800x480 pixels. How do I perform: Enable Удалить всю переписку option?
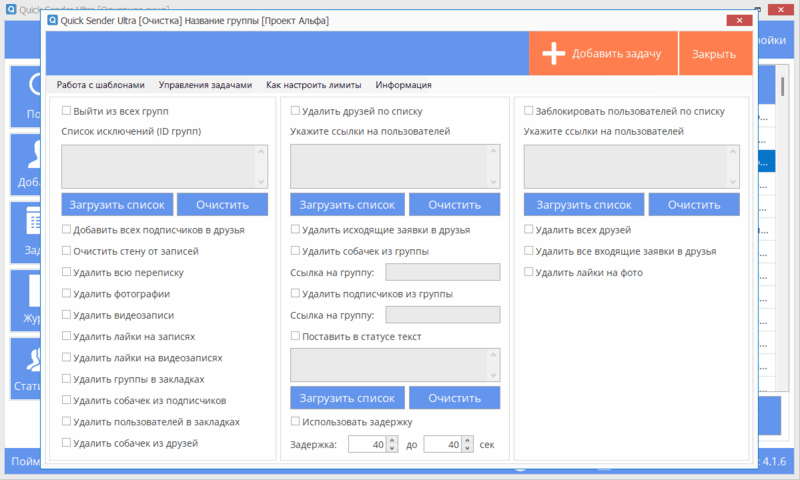tap(66, 272)
